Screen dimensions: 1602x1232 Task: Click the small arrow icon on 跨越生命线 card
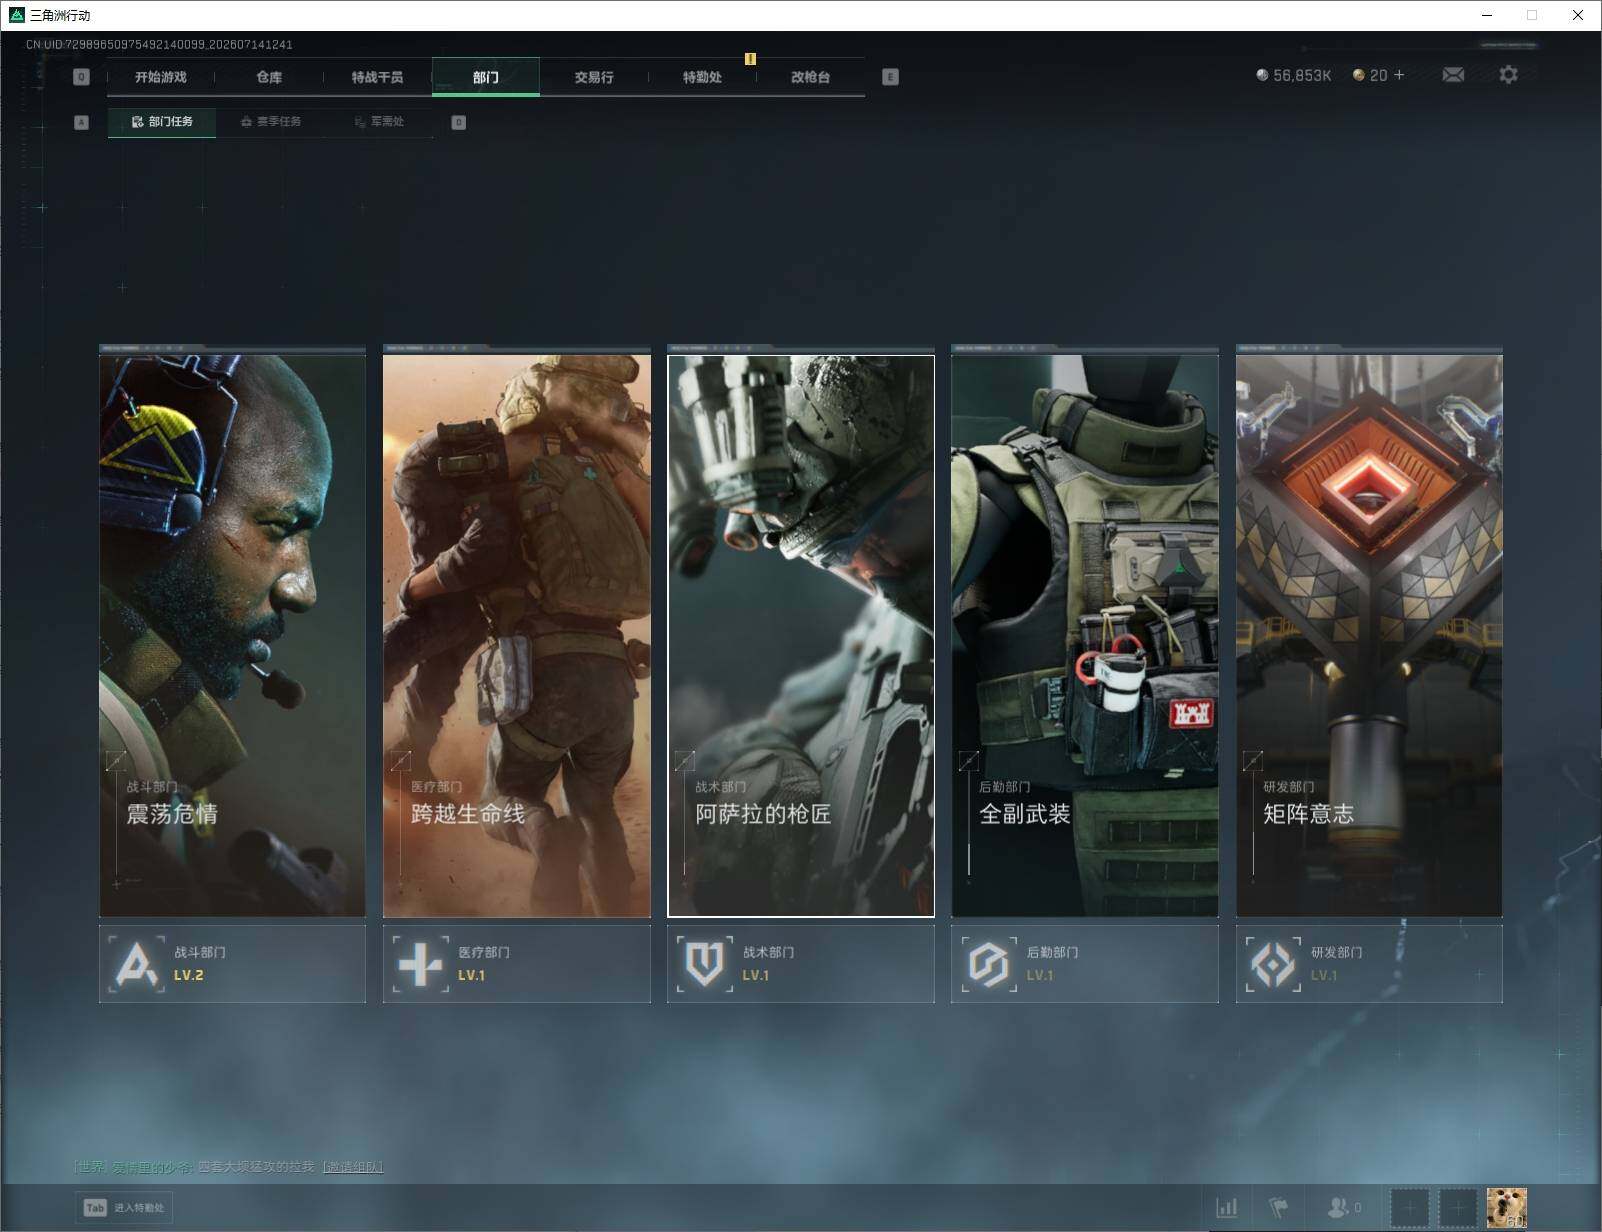click(x=400, y=761)
